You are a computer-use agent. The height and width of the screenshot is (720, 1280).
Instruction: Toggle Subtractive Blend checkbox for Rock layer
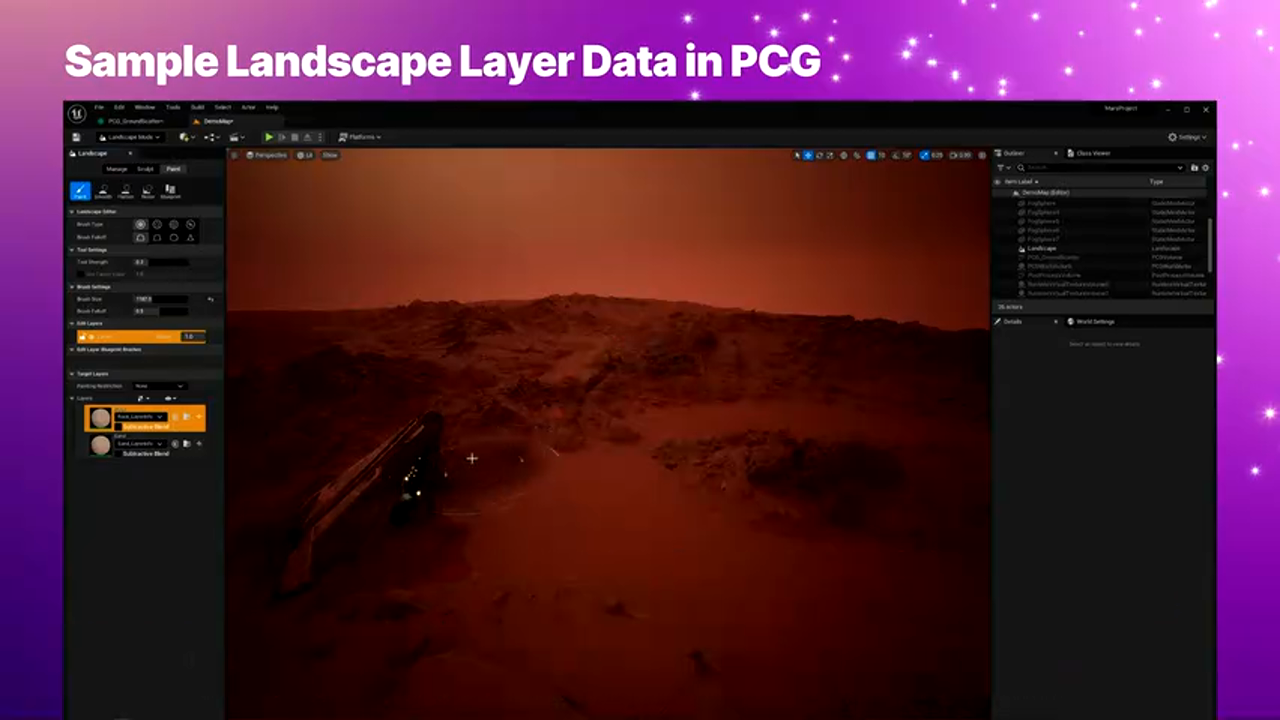(x=118, y=427)
